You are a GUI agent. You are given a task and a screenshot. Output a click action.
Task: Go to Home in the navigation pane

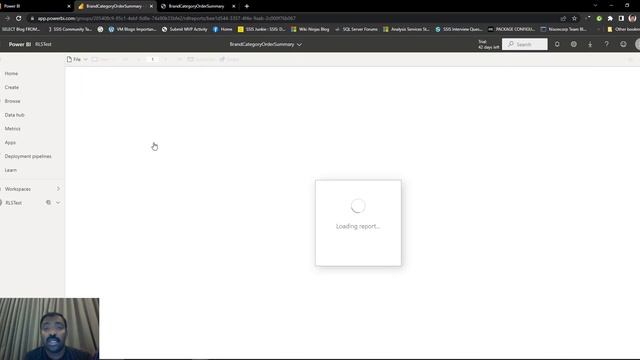click(11, 73)
